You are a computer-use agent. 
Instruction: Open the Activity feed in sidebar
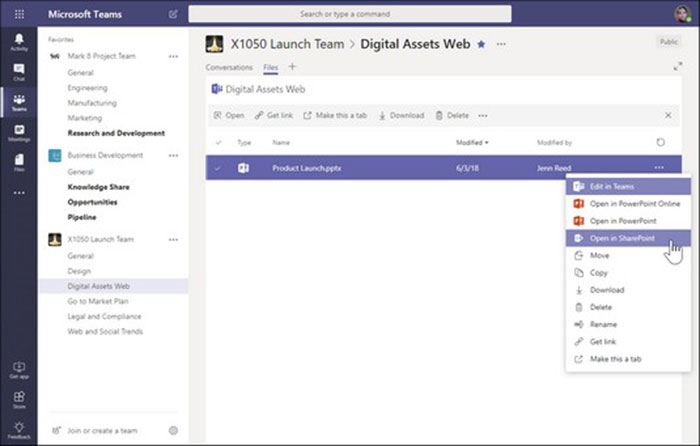19,41
